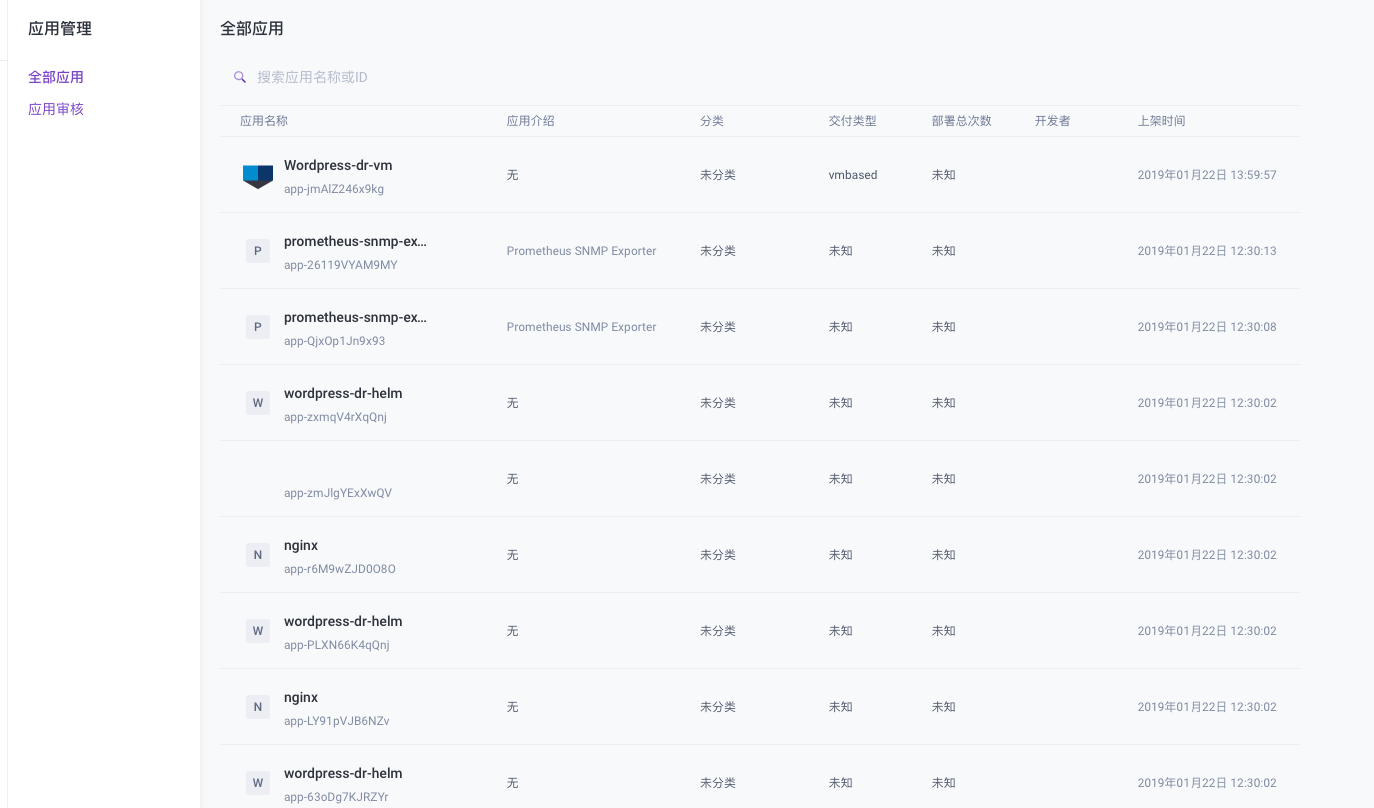
Task: Open nginx with ID app-r6M9wZJD0O8O
Action: click(301, 545)
